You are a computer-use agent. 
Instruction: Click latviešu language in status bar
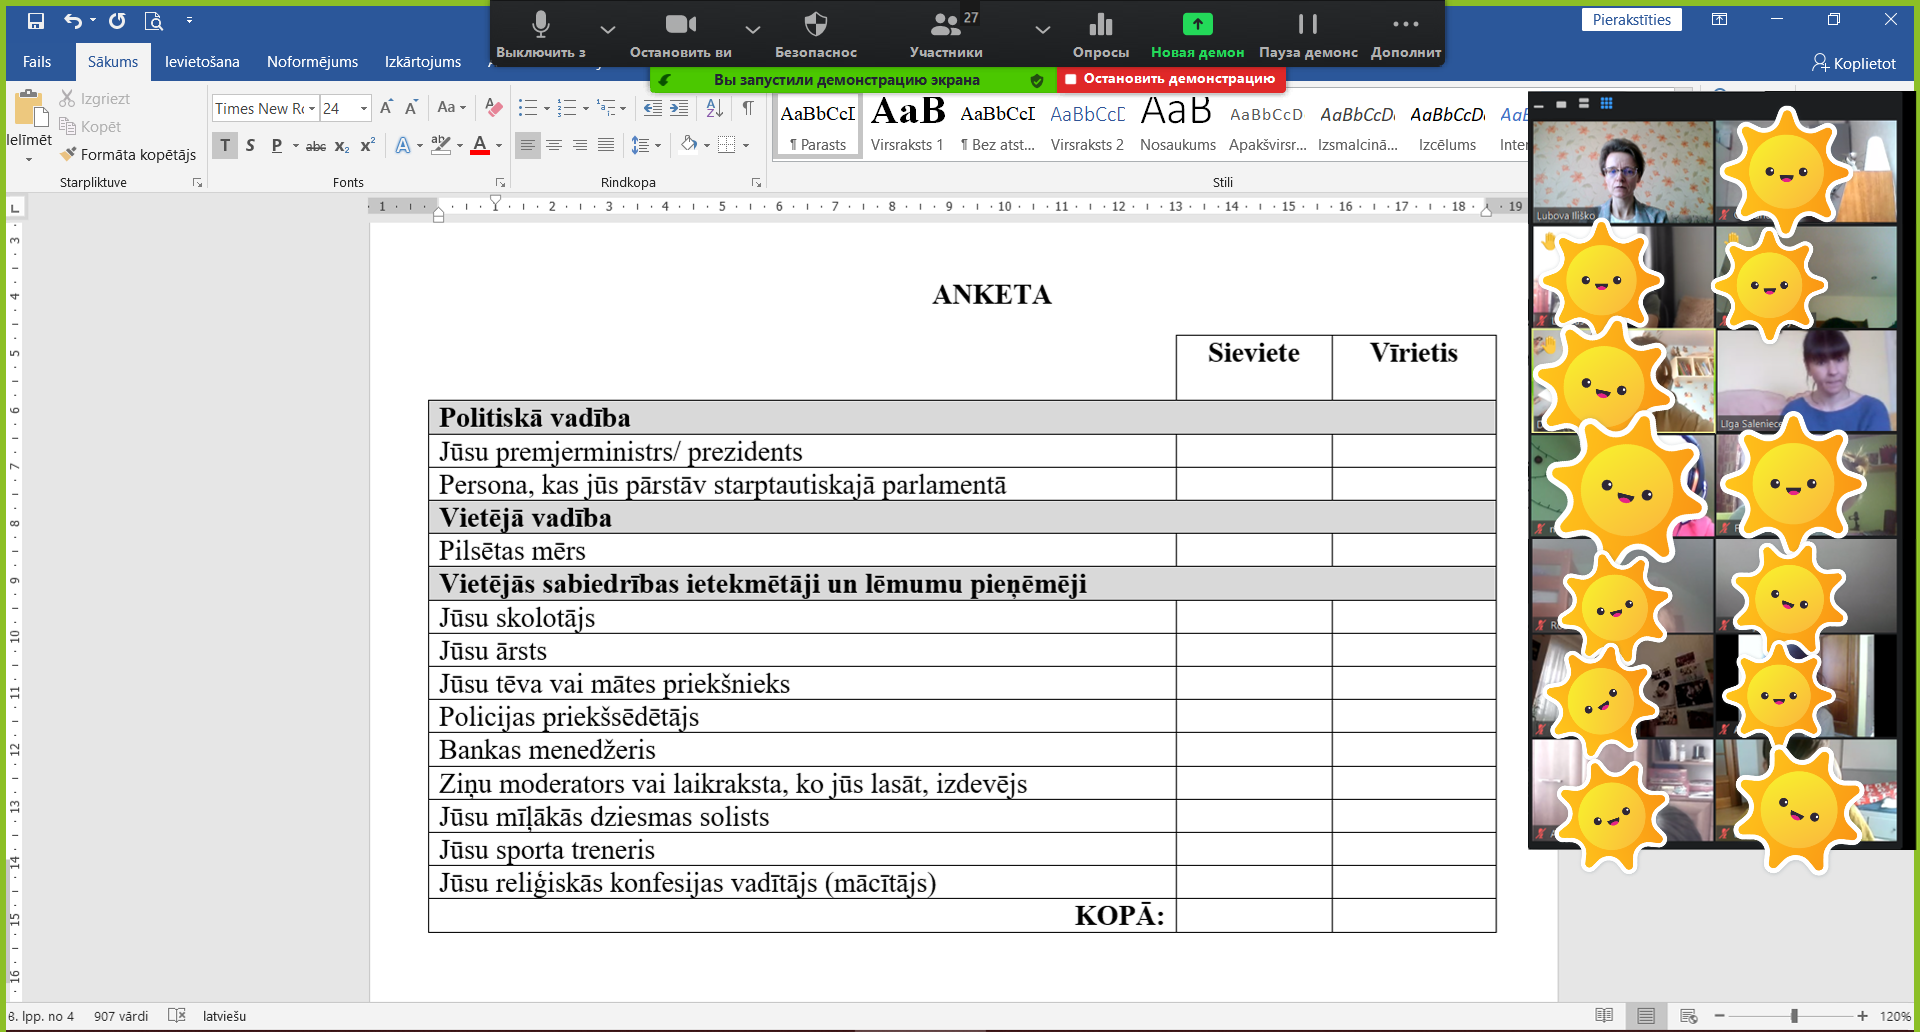(224, 1016)
